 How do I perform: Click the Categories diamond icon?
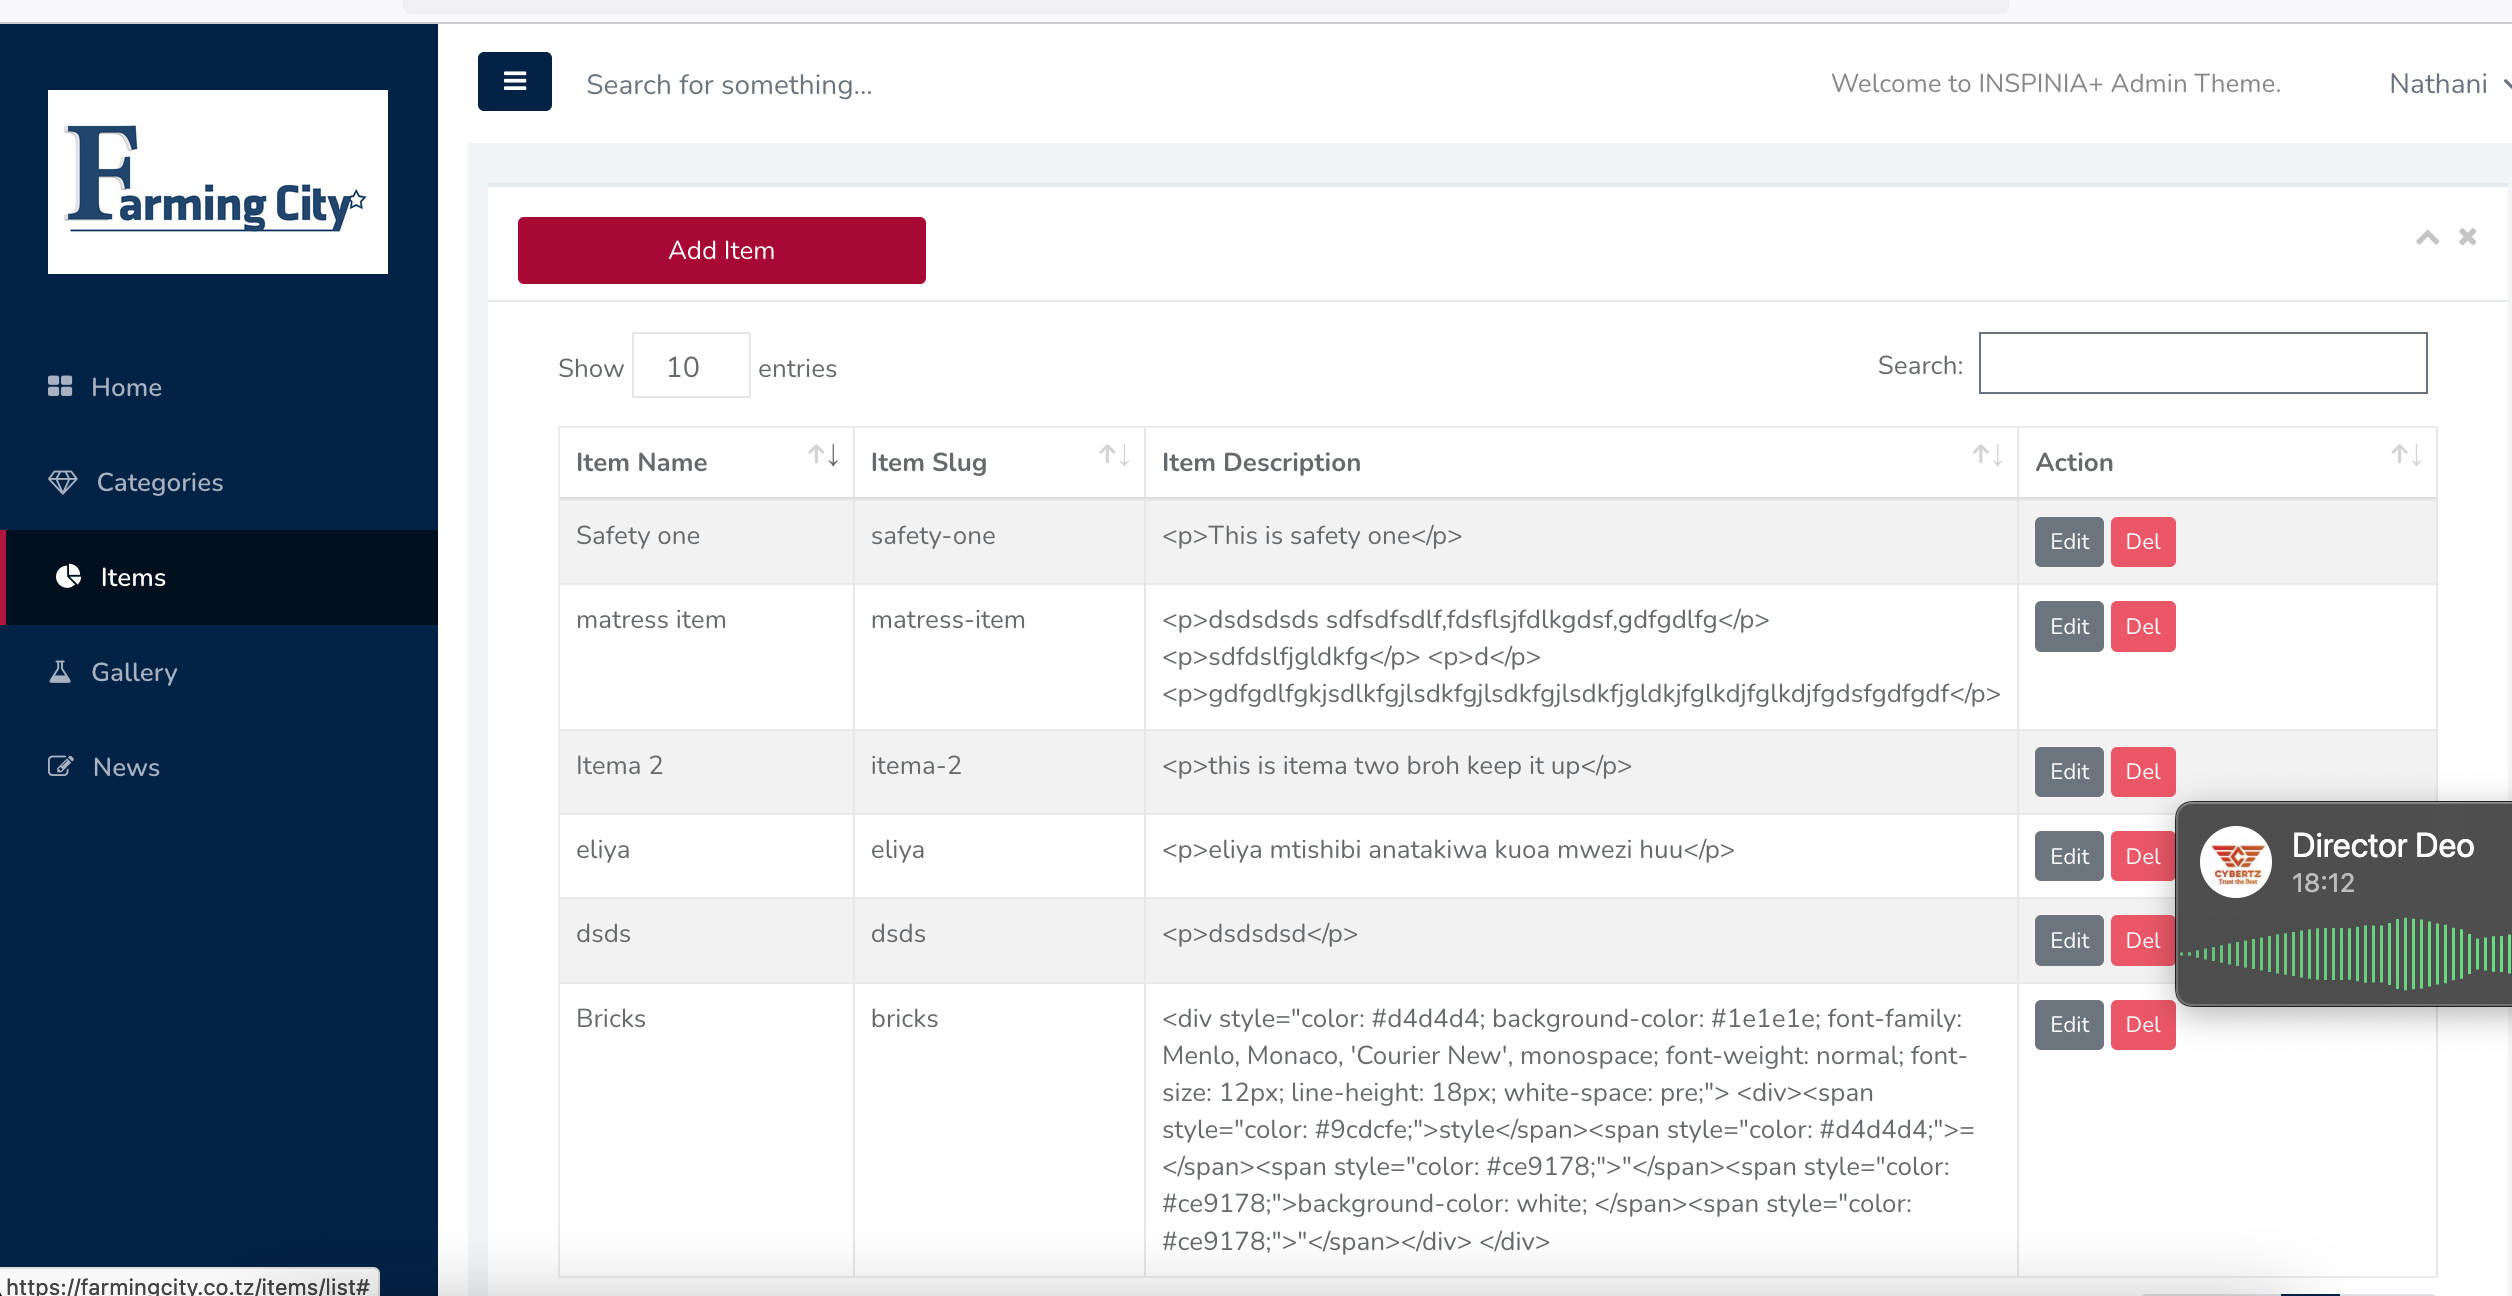point(62,482)
